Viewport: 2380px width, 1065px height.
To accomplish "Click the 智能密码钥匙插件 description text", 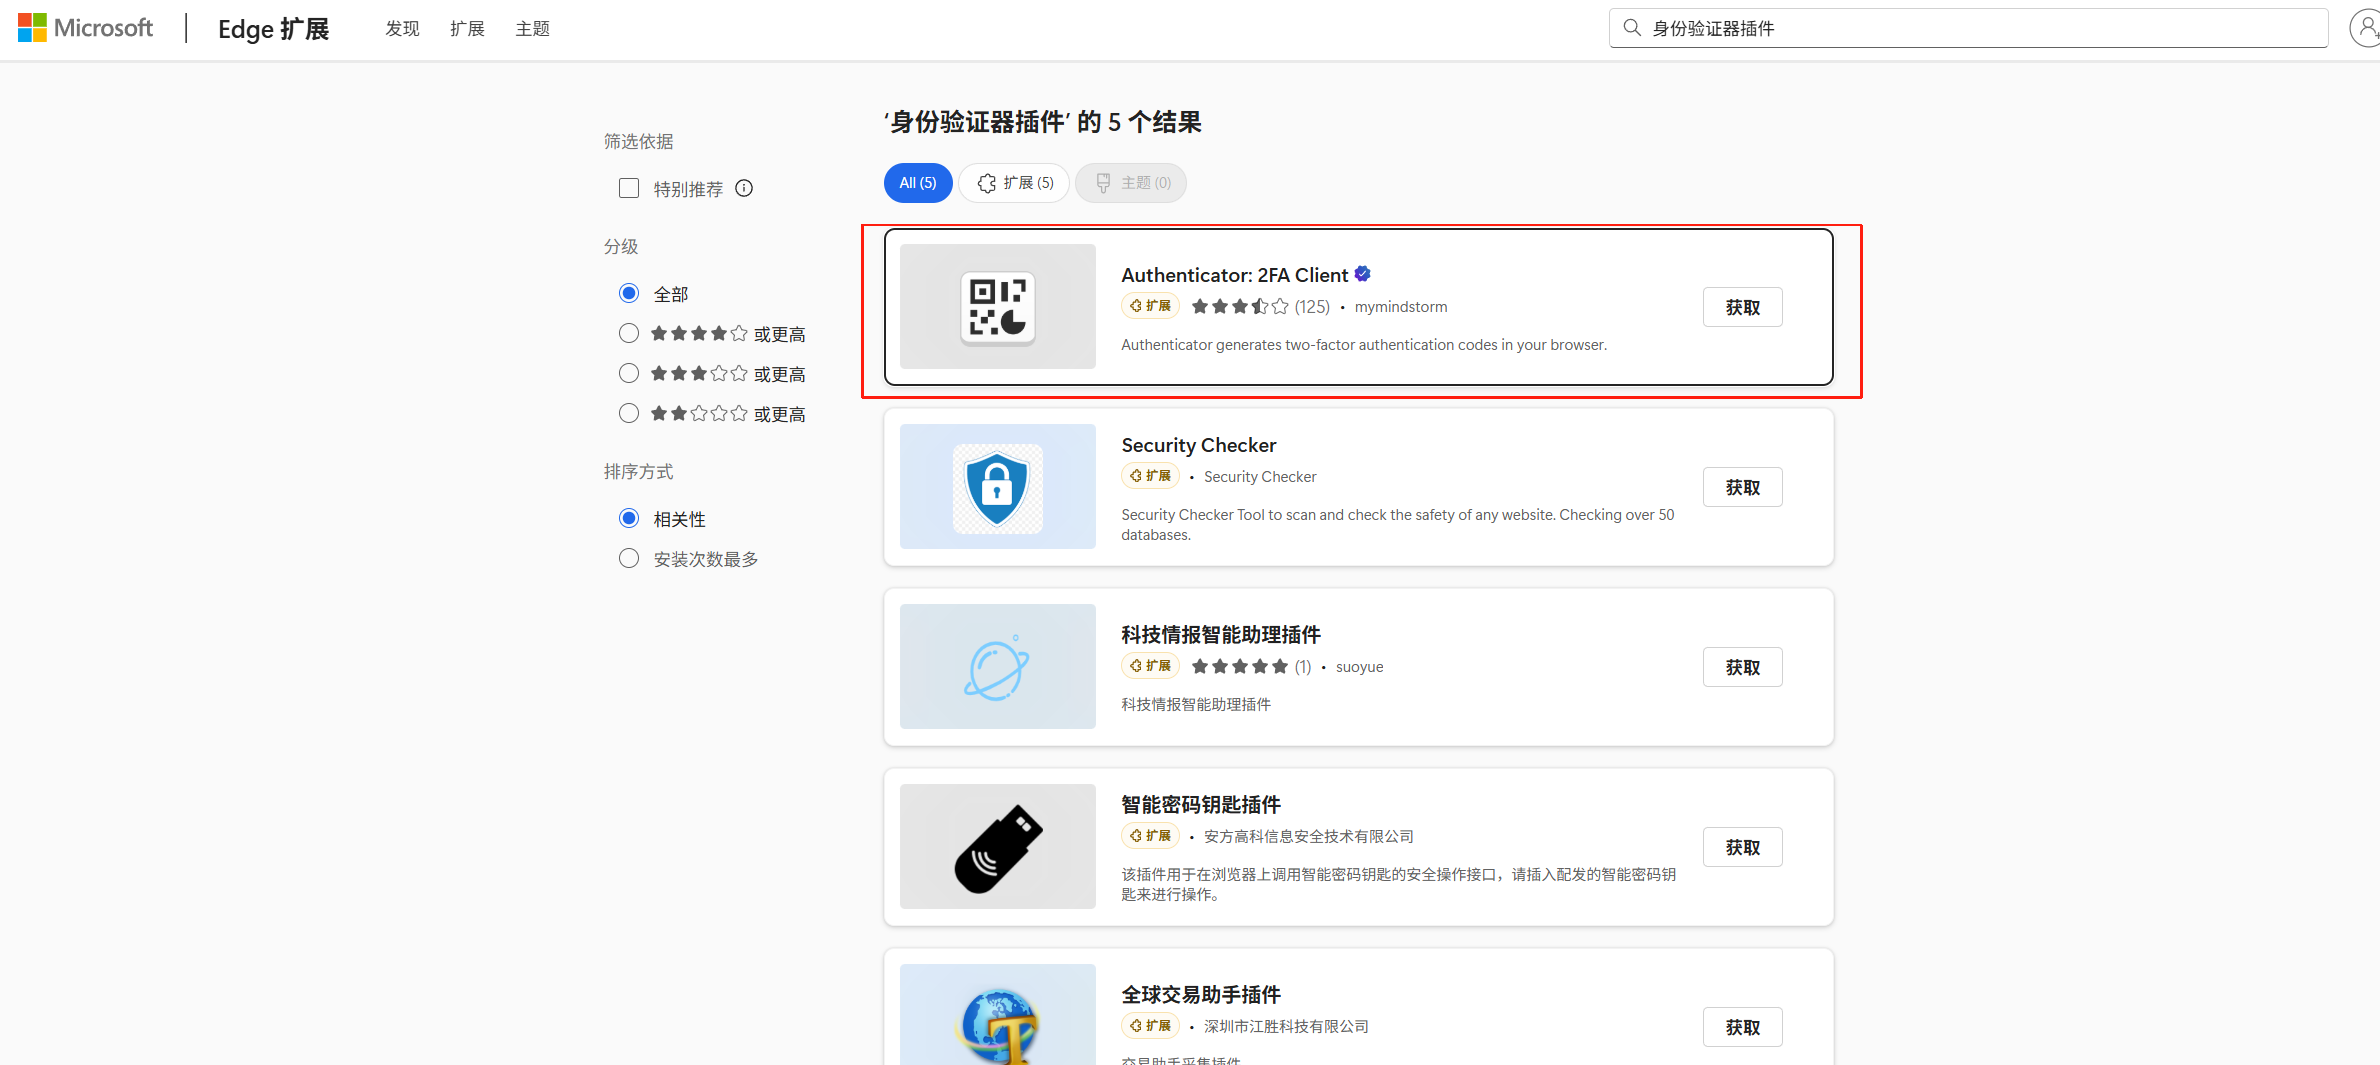I will tap(1398, 885).
